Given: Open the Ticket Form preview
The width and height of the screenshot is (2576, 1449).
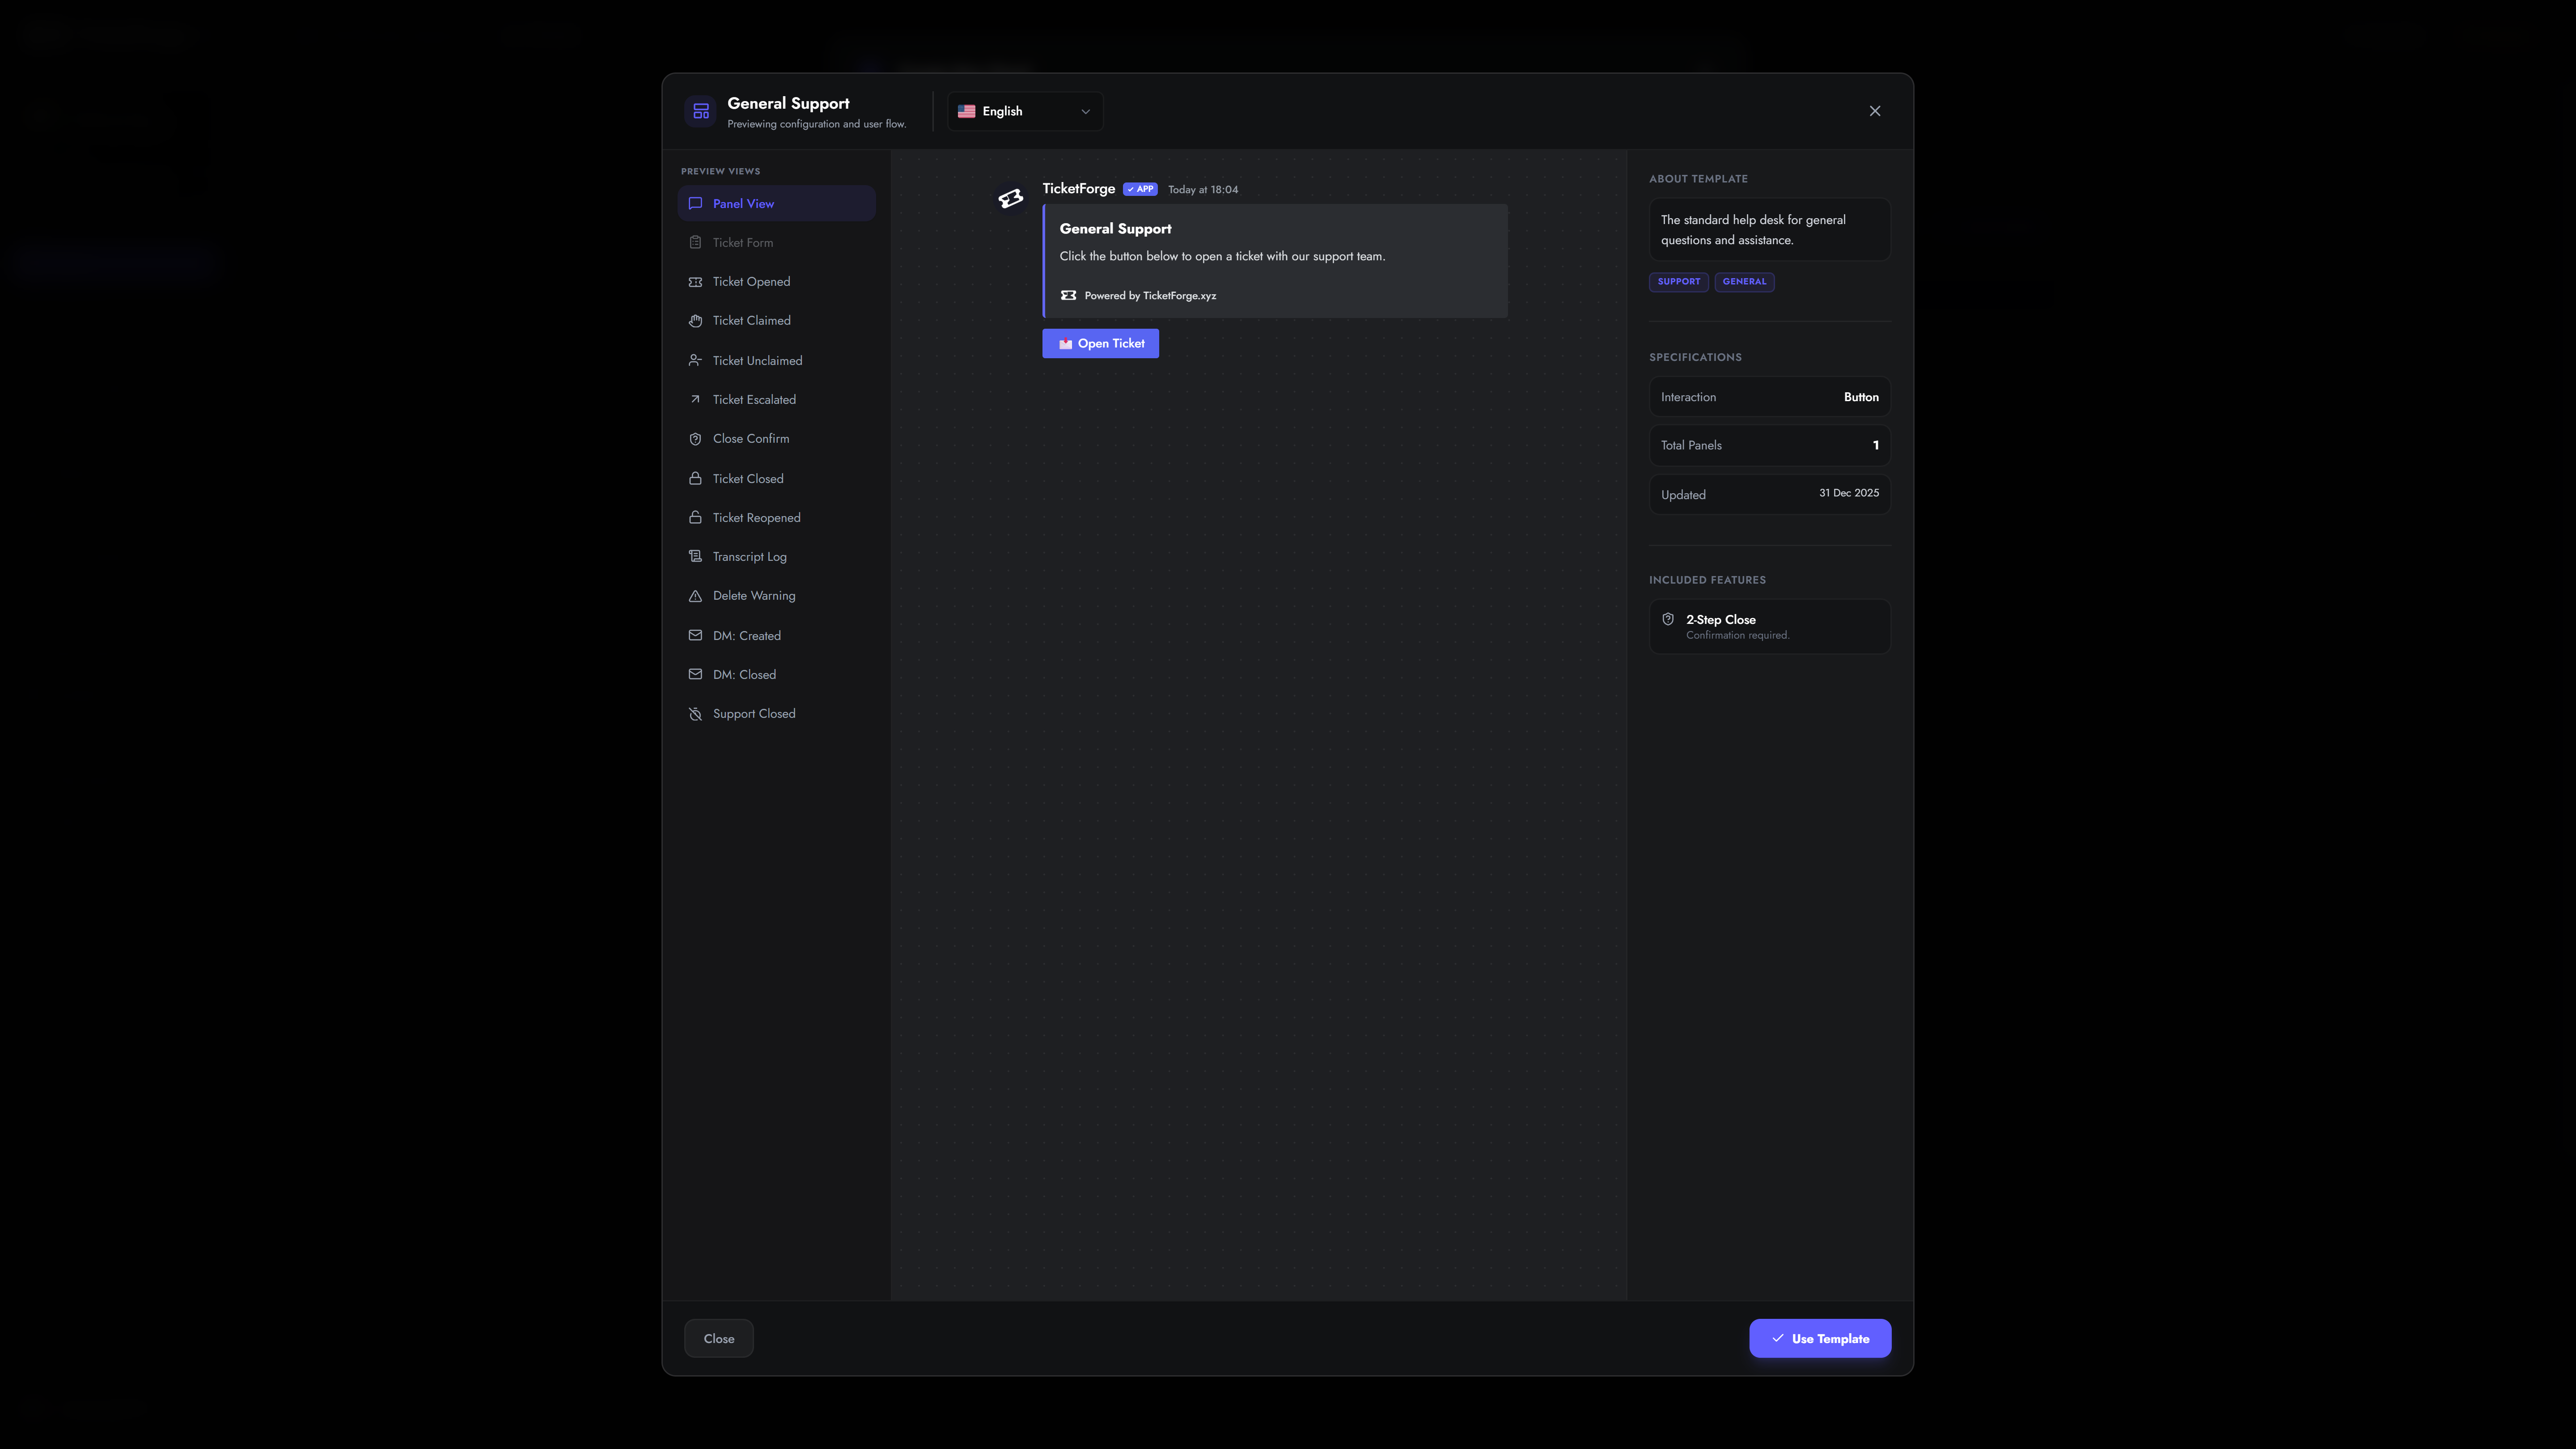Looking at the screenshot, I should point(776,242).
